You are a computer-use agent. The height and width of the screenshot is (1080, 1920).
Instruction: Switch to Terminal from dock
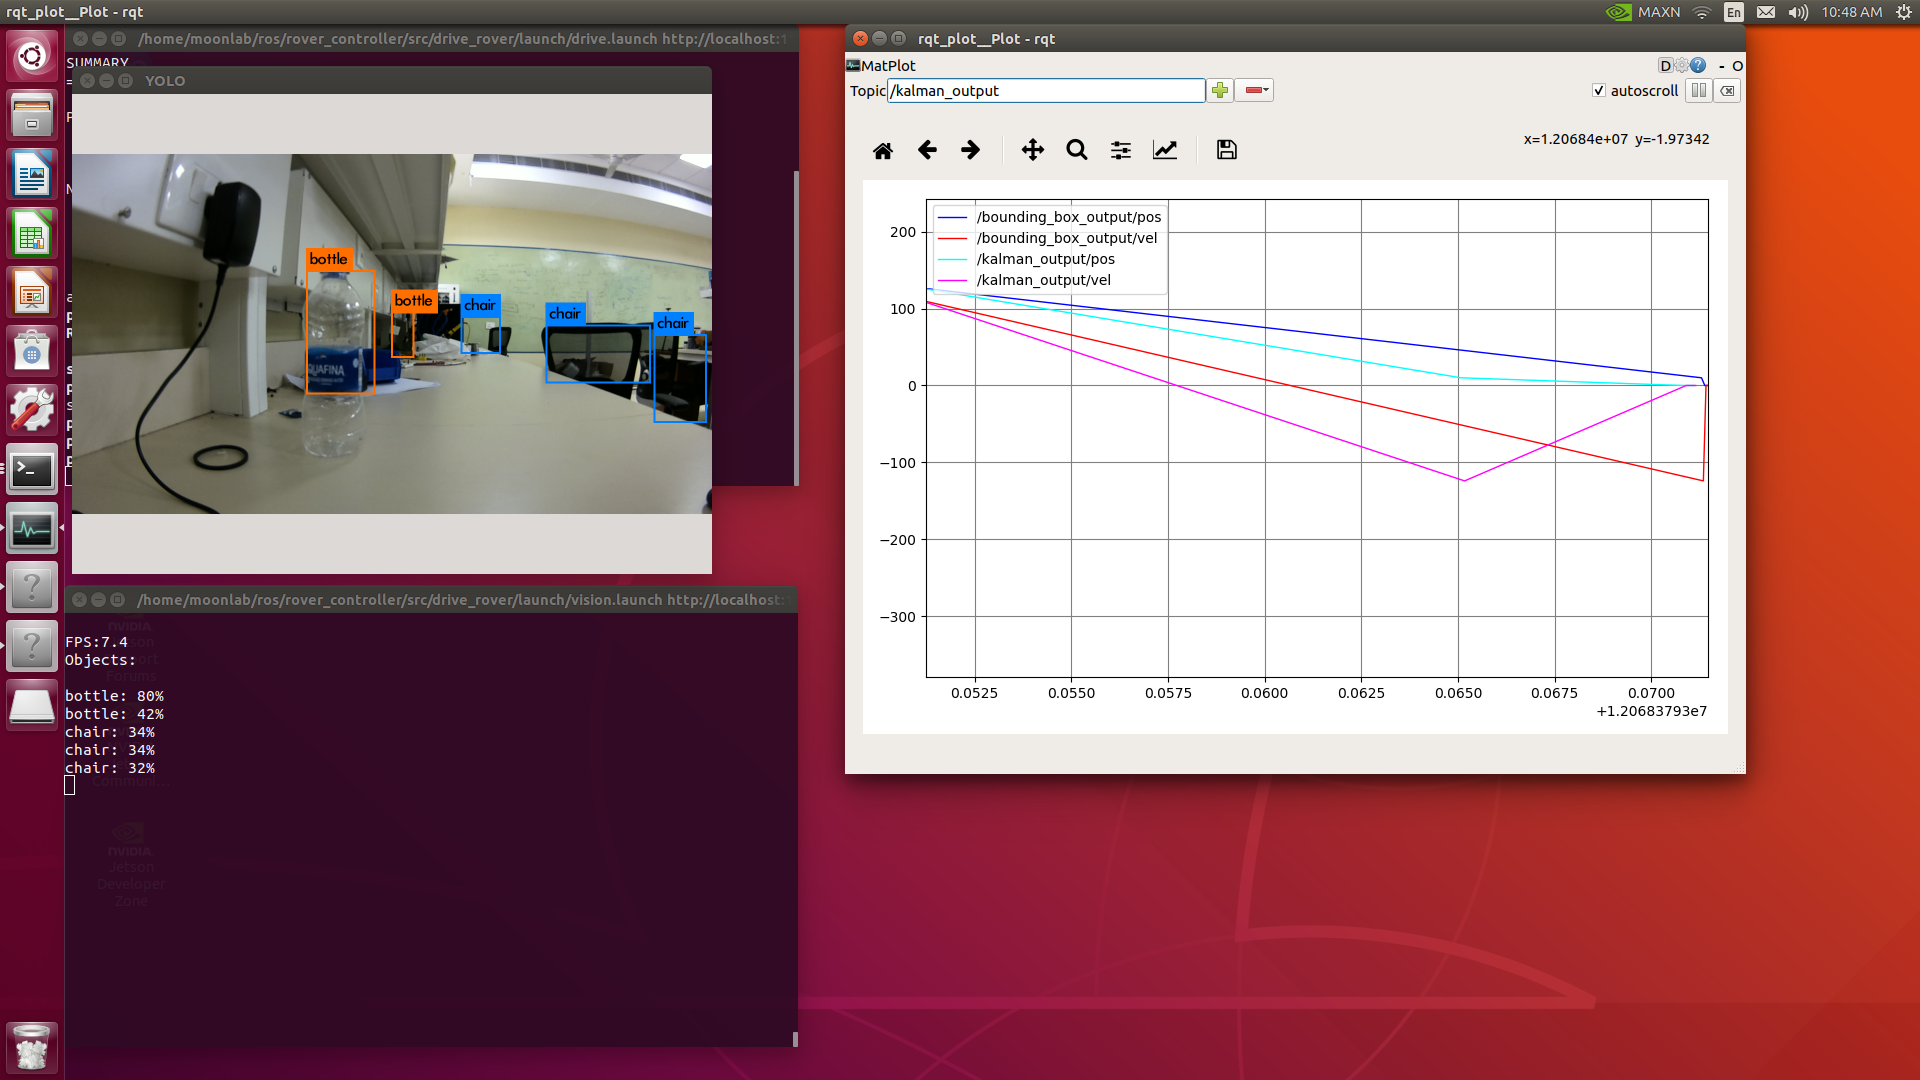32,469
